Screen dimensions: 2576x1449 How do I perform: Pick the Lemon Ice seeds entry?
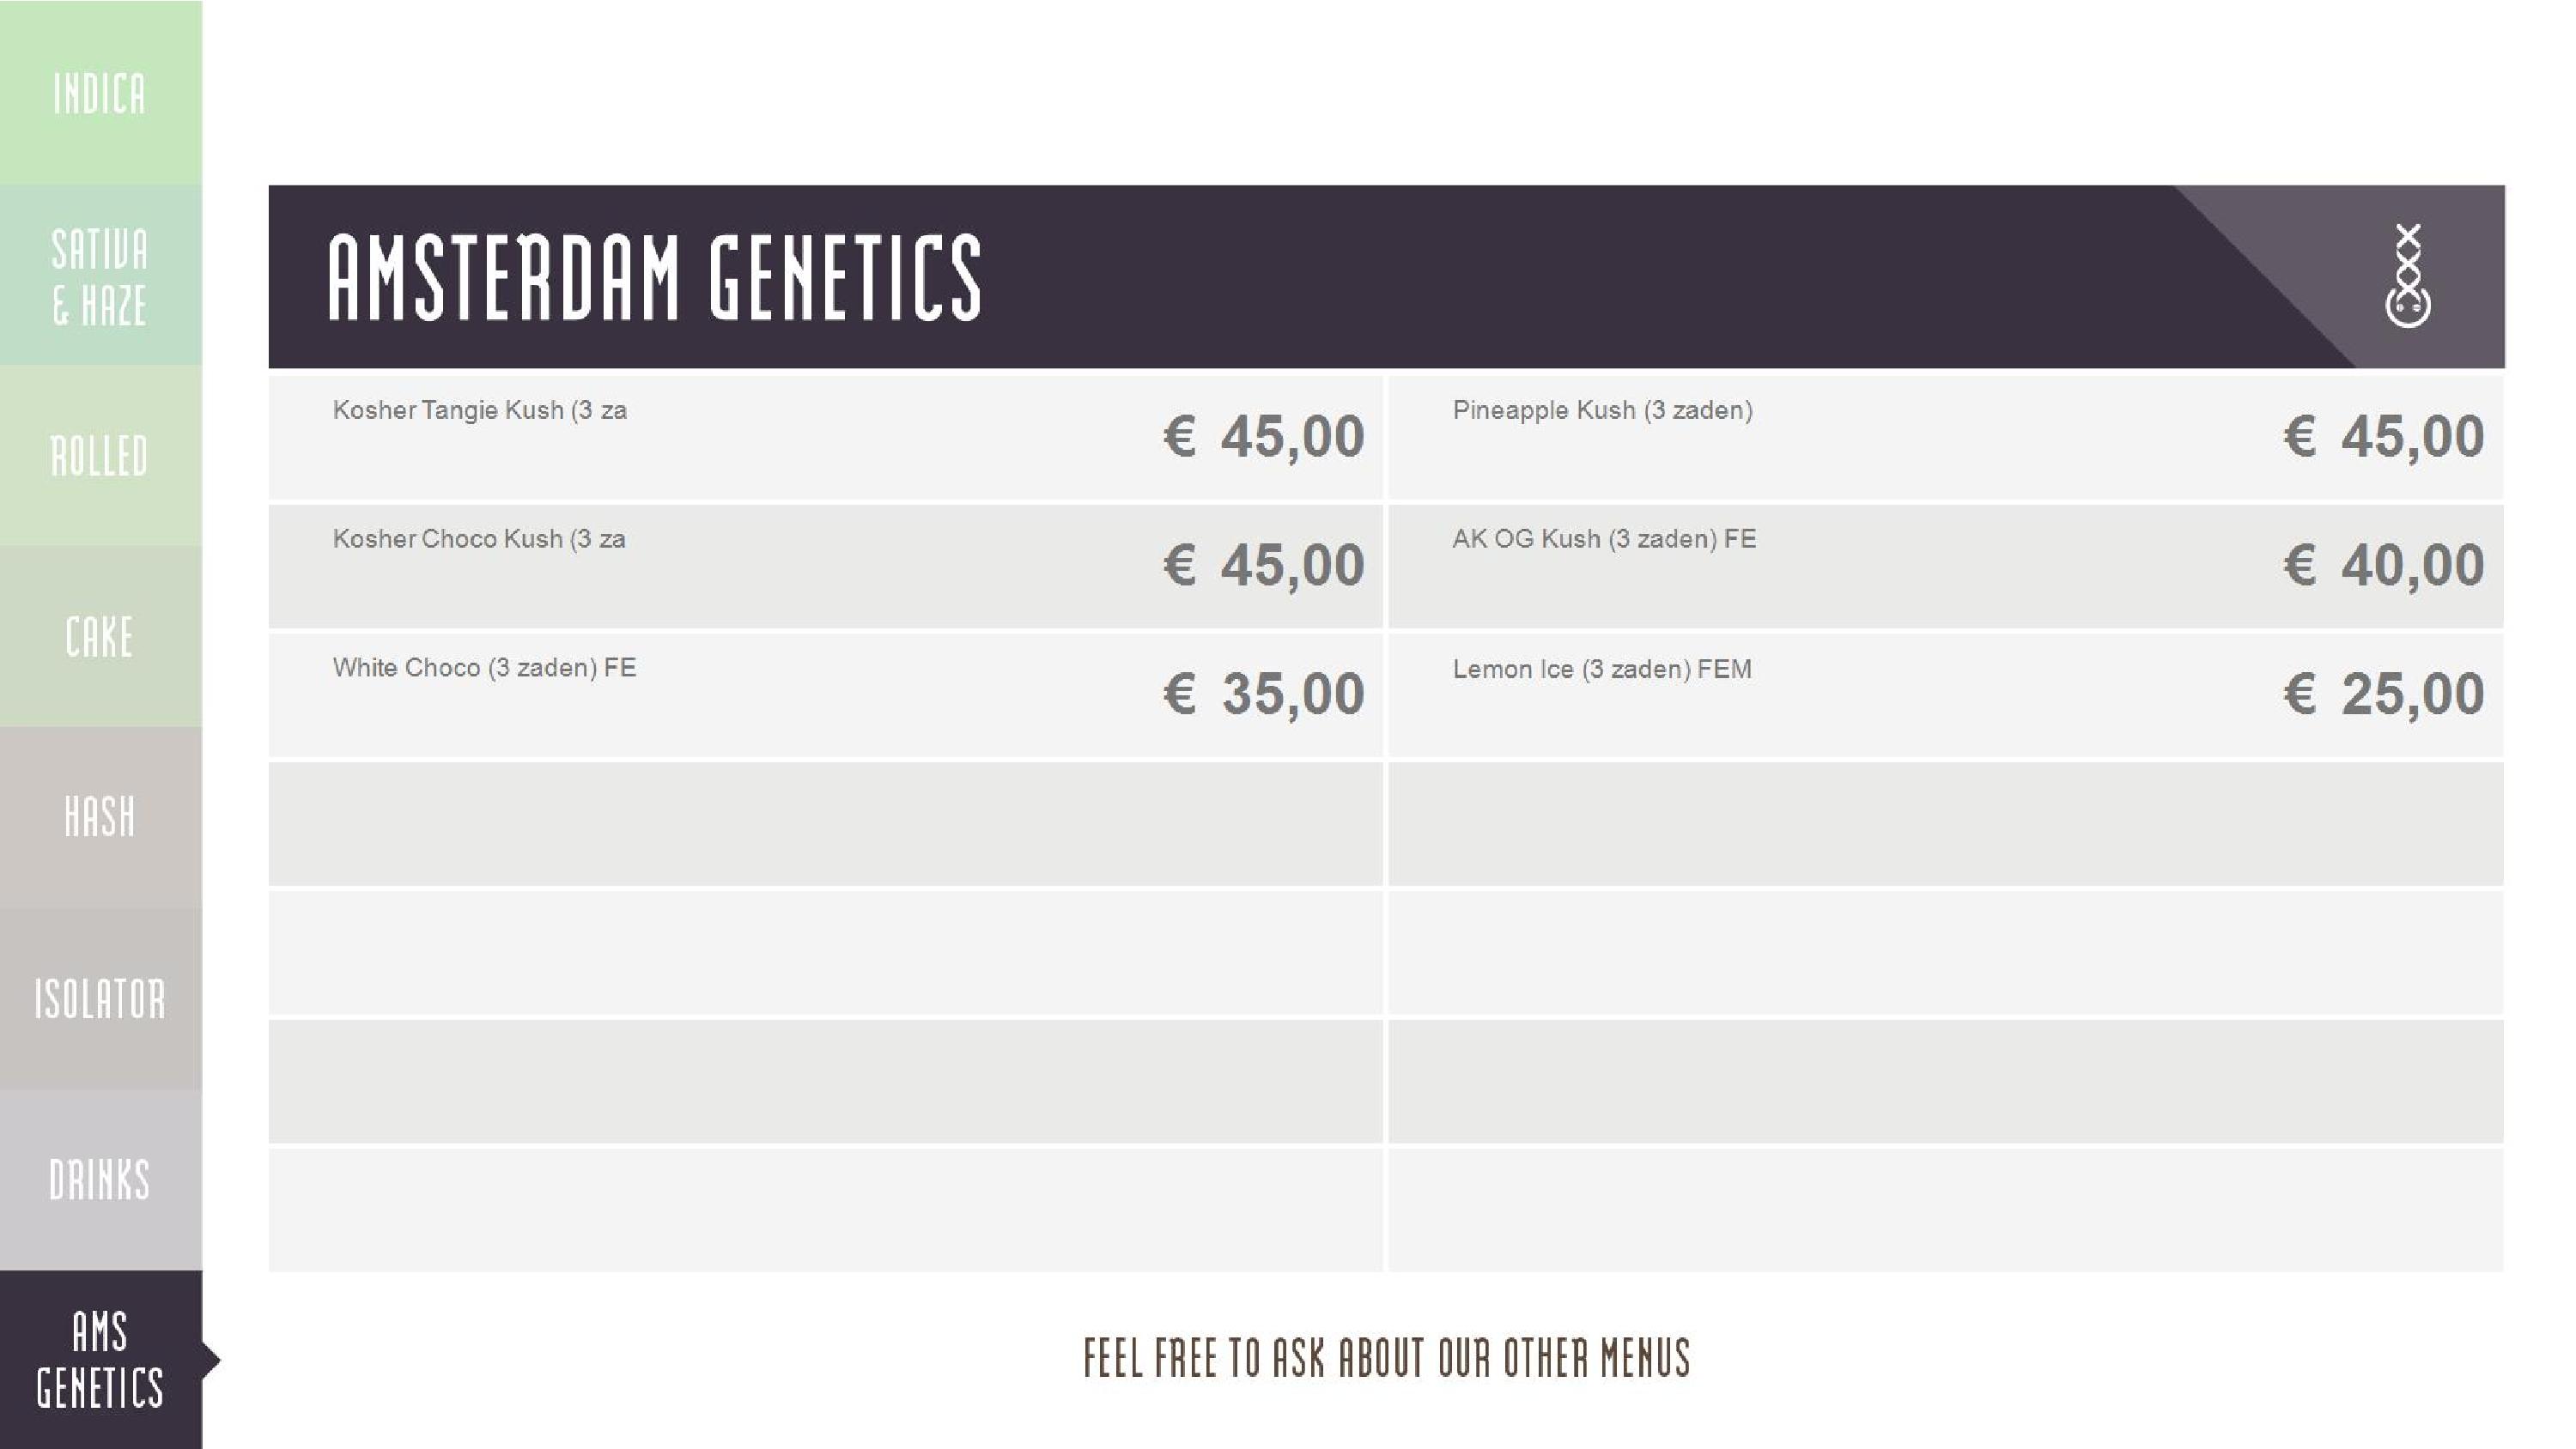[x=1602, y=669]
